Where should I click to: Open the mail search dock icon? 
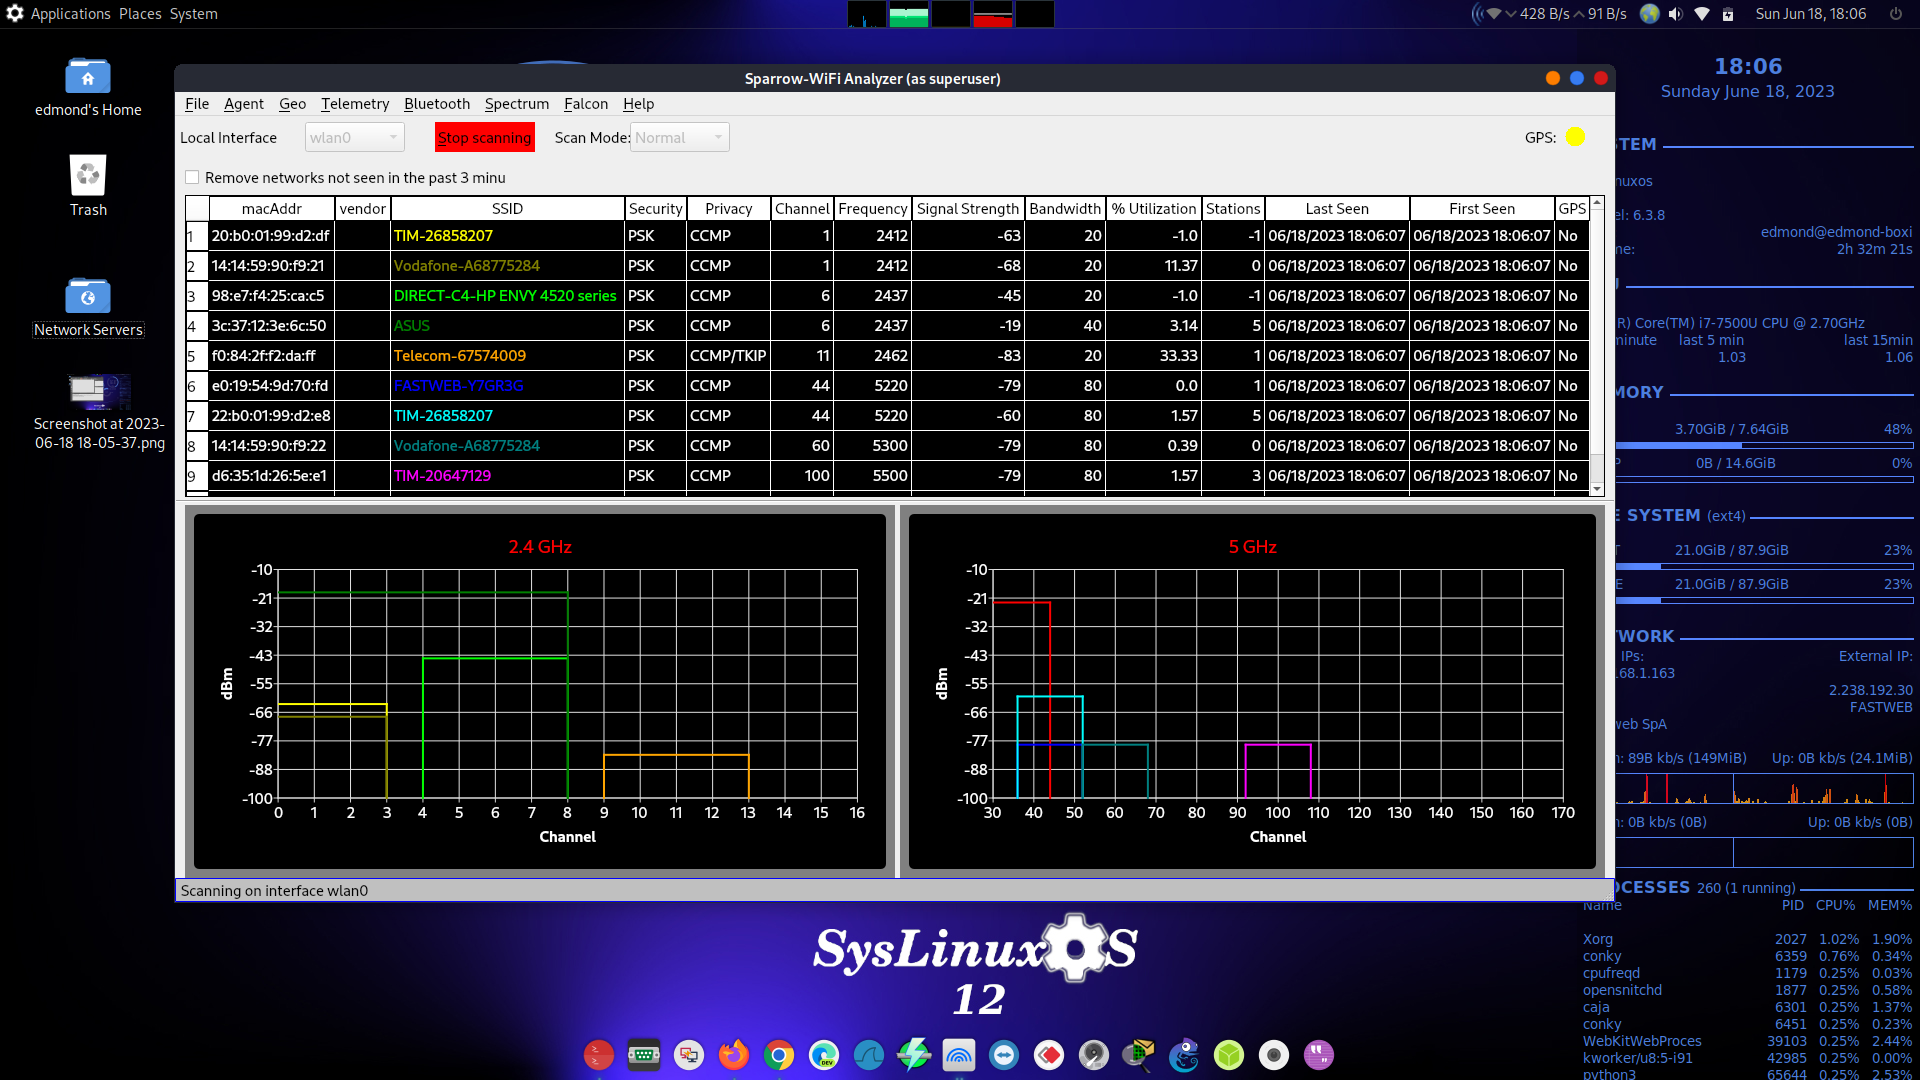pyautogui.click(x=1139, y=1055)
